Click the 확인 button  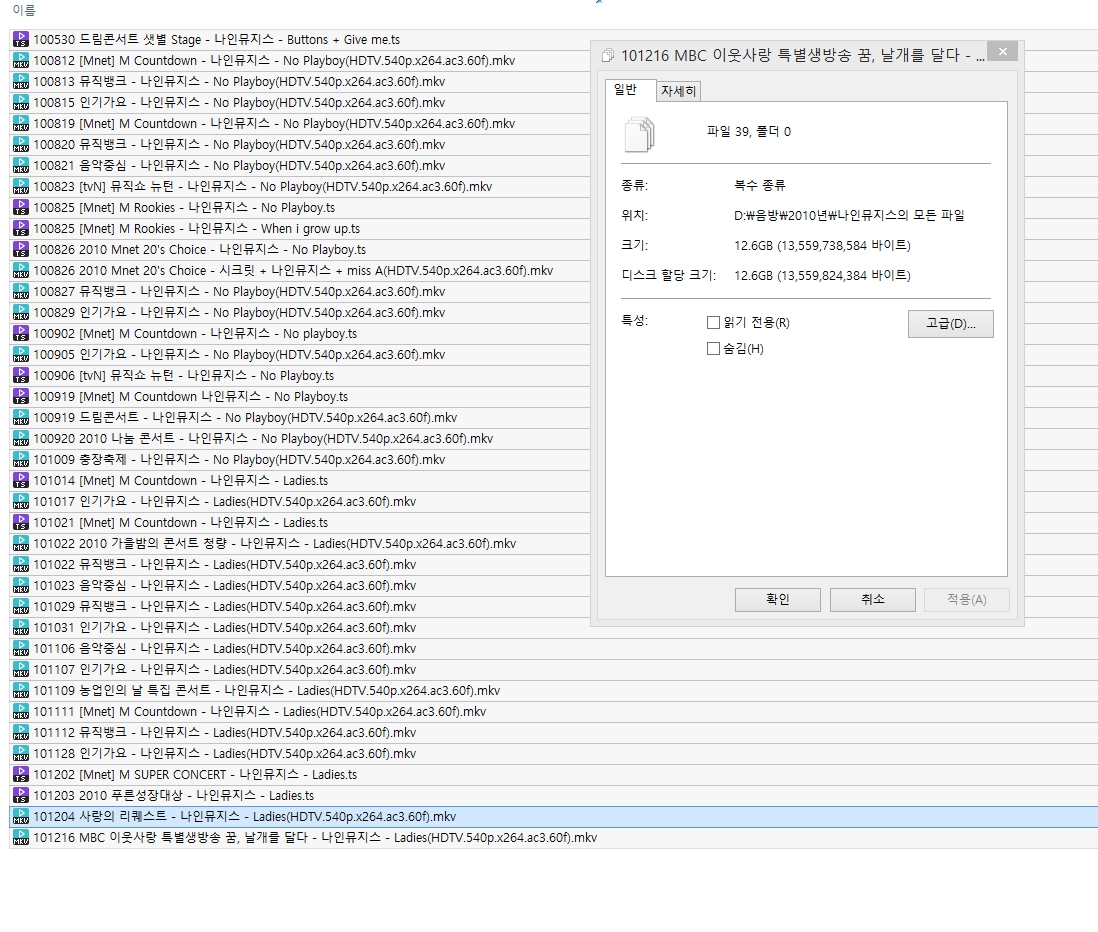click(777, 599)
